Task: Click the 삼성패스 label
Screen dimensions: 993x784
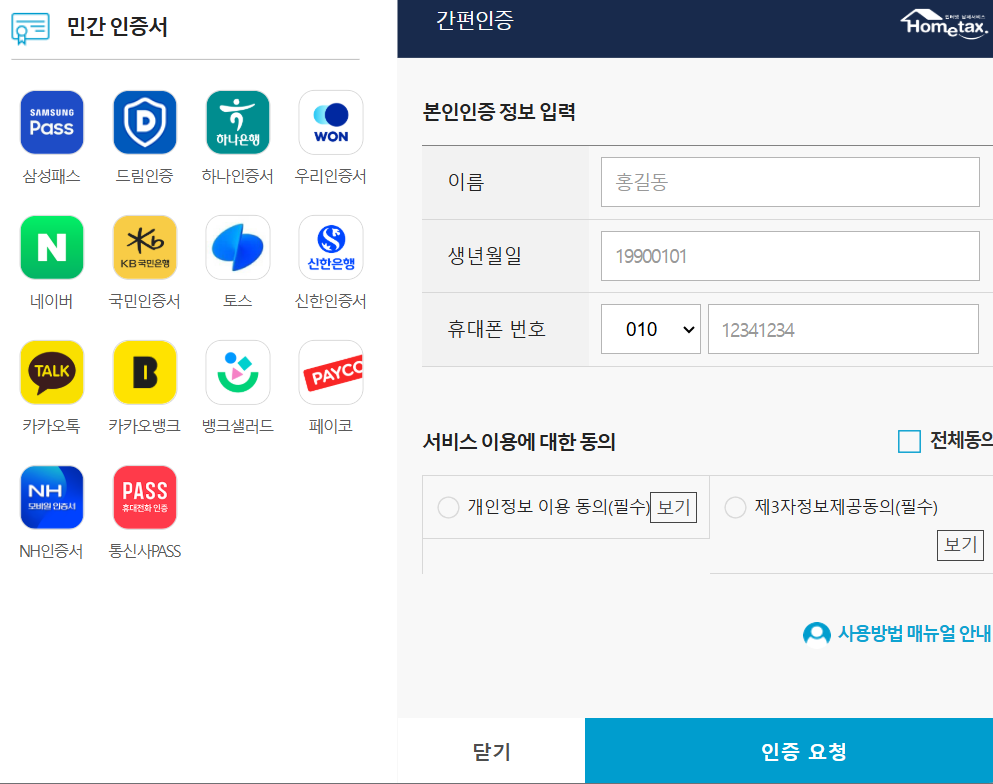Action: (x=52, y=176)
